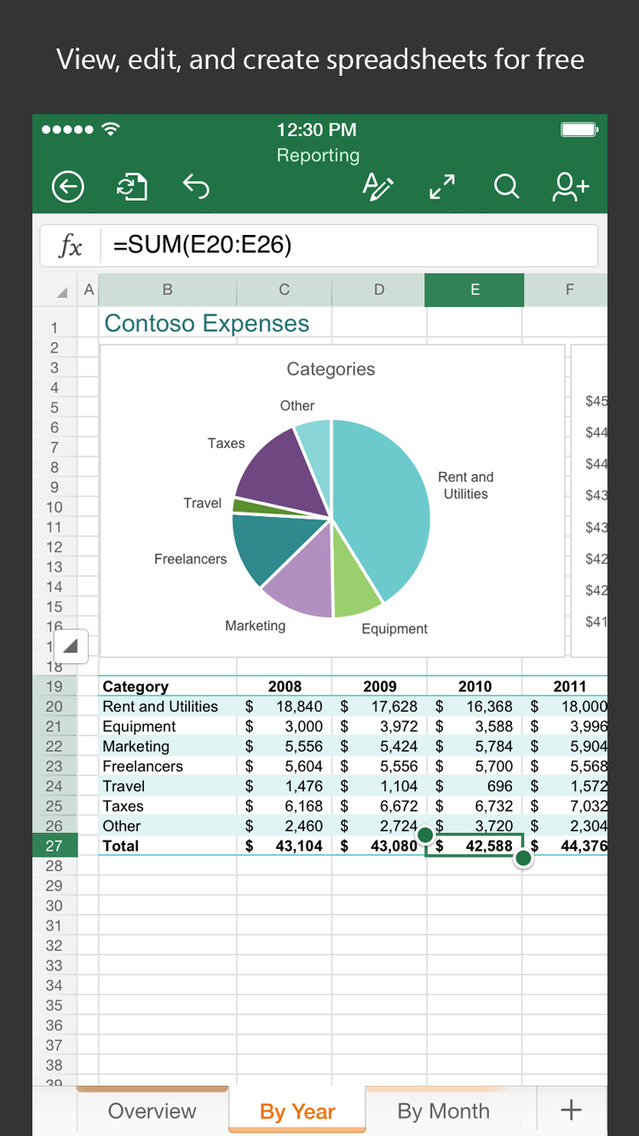Expand the collapsed triangle panel button

click(x=70, y=646)
